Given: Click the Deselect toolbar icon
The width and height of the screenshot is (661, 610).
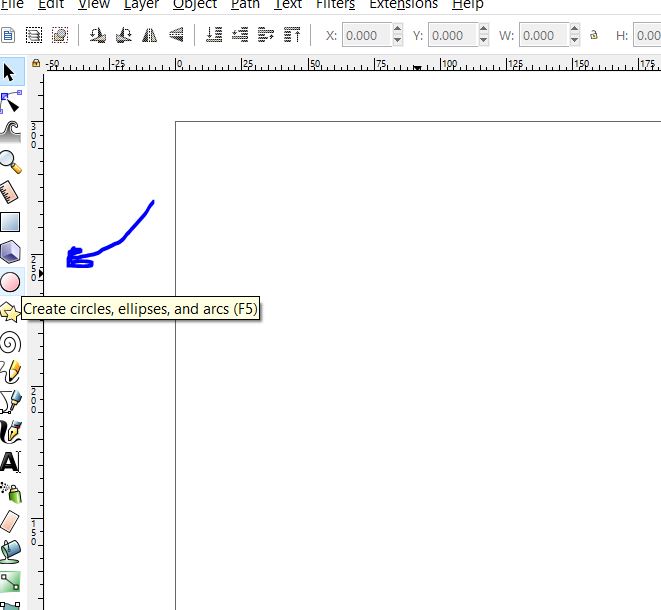Looking at the screenshot, I should (60, 35).
